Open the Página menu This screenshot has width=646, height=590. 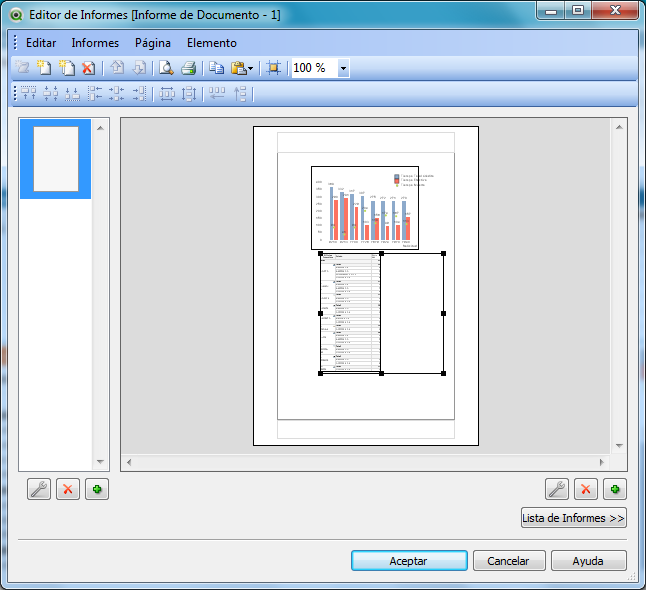tap(152, 43)
